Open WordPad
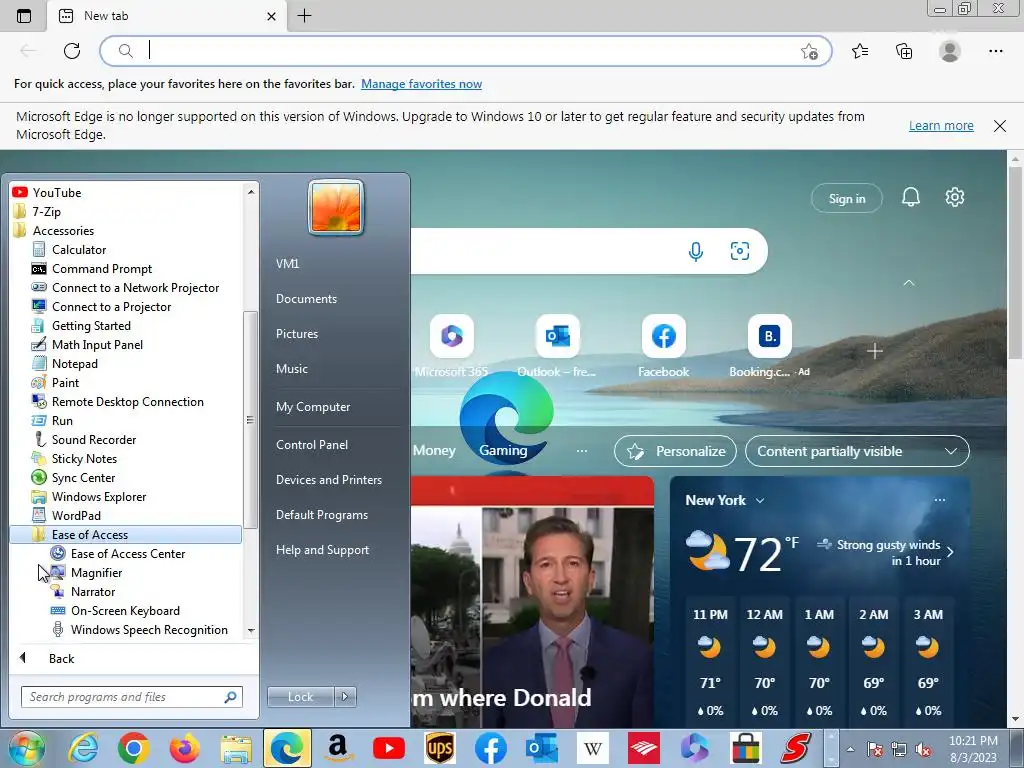1024x768 pixels. pyautogui.click(x=76, y=515)
